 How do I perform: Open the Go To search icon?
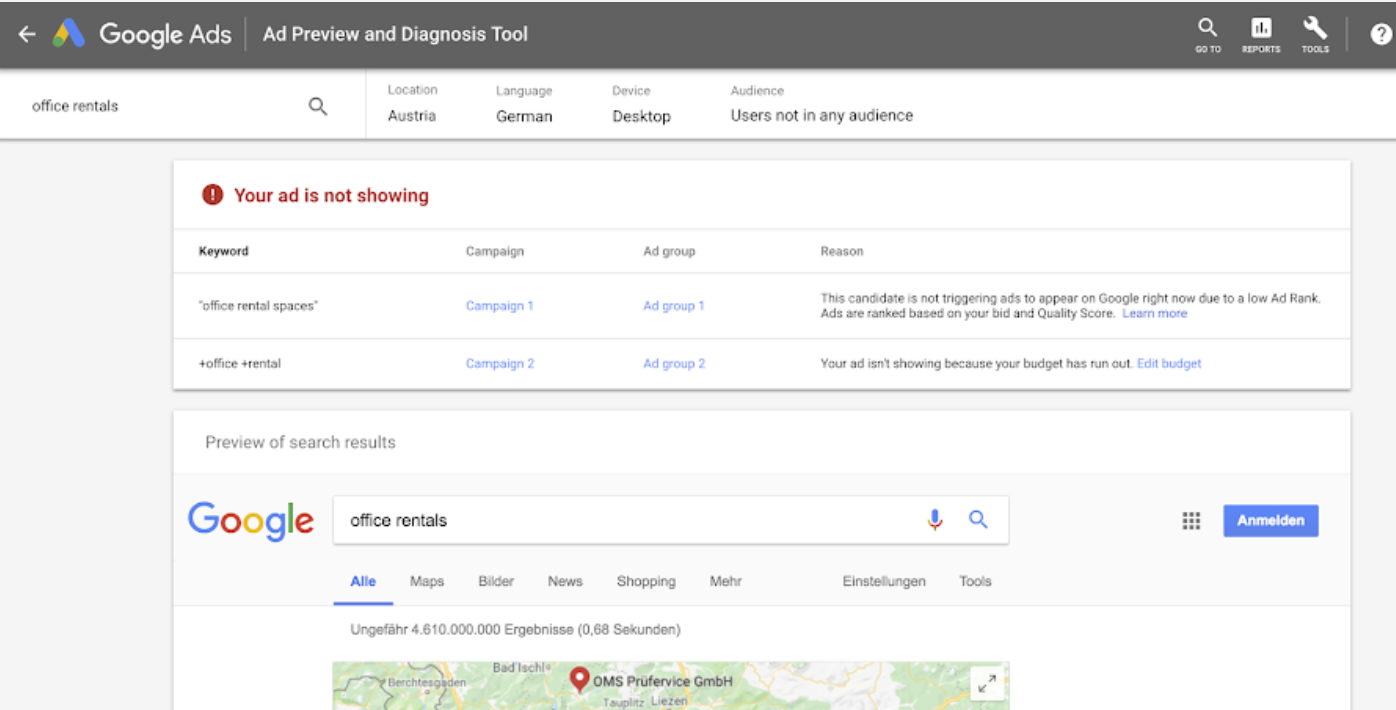tap(1208, 34)
